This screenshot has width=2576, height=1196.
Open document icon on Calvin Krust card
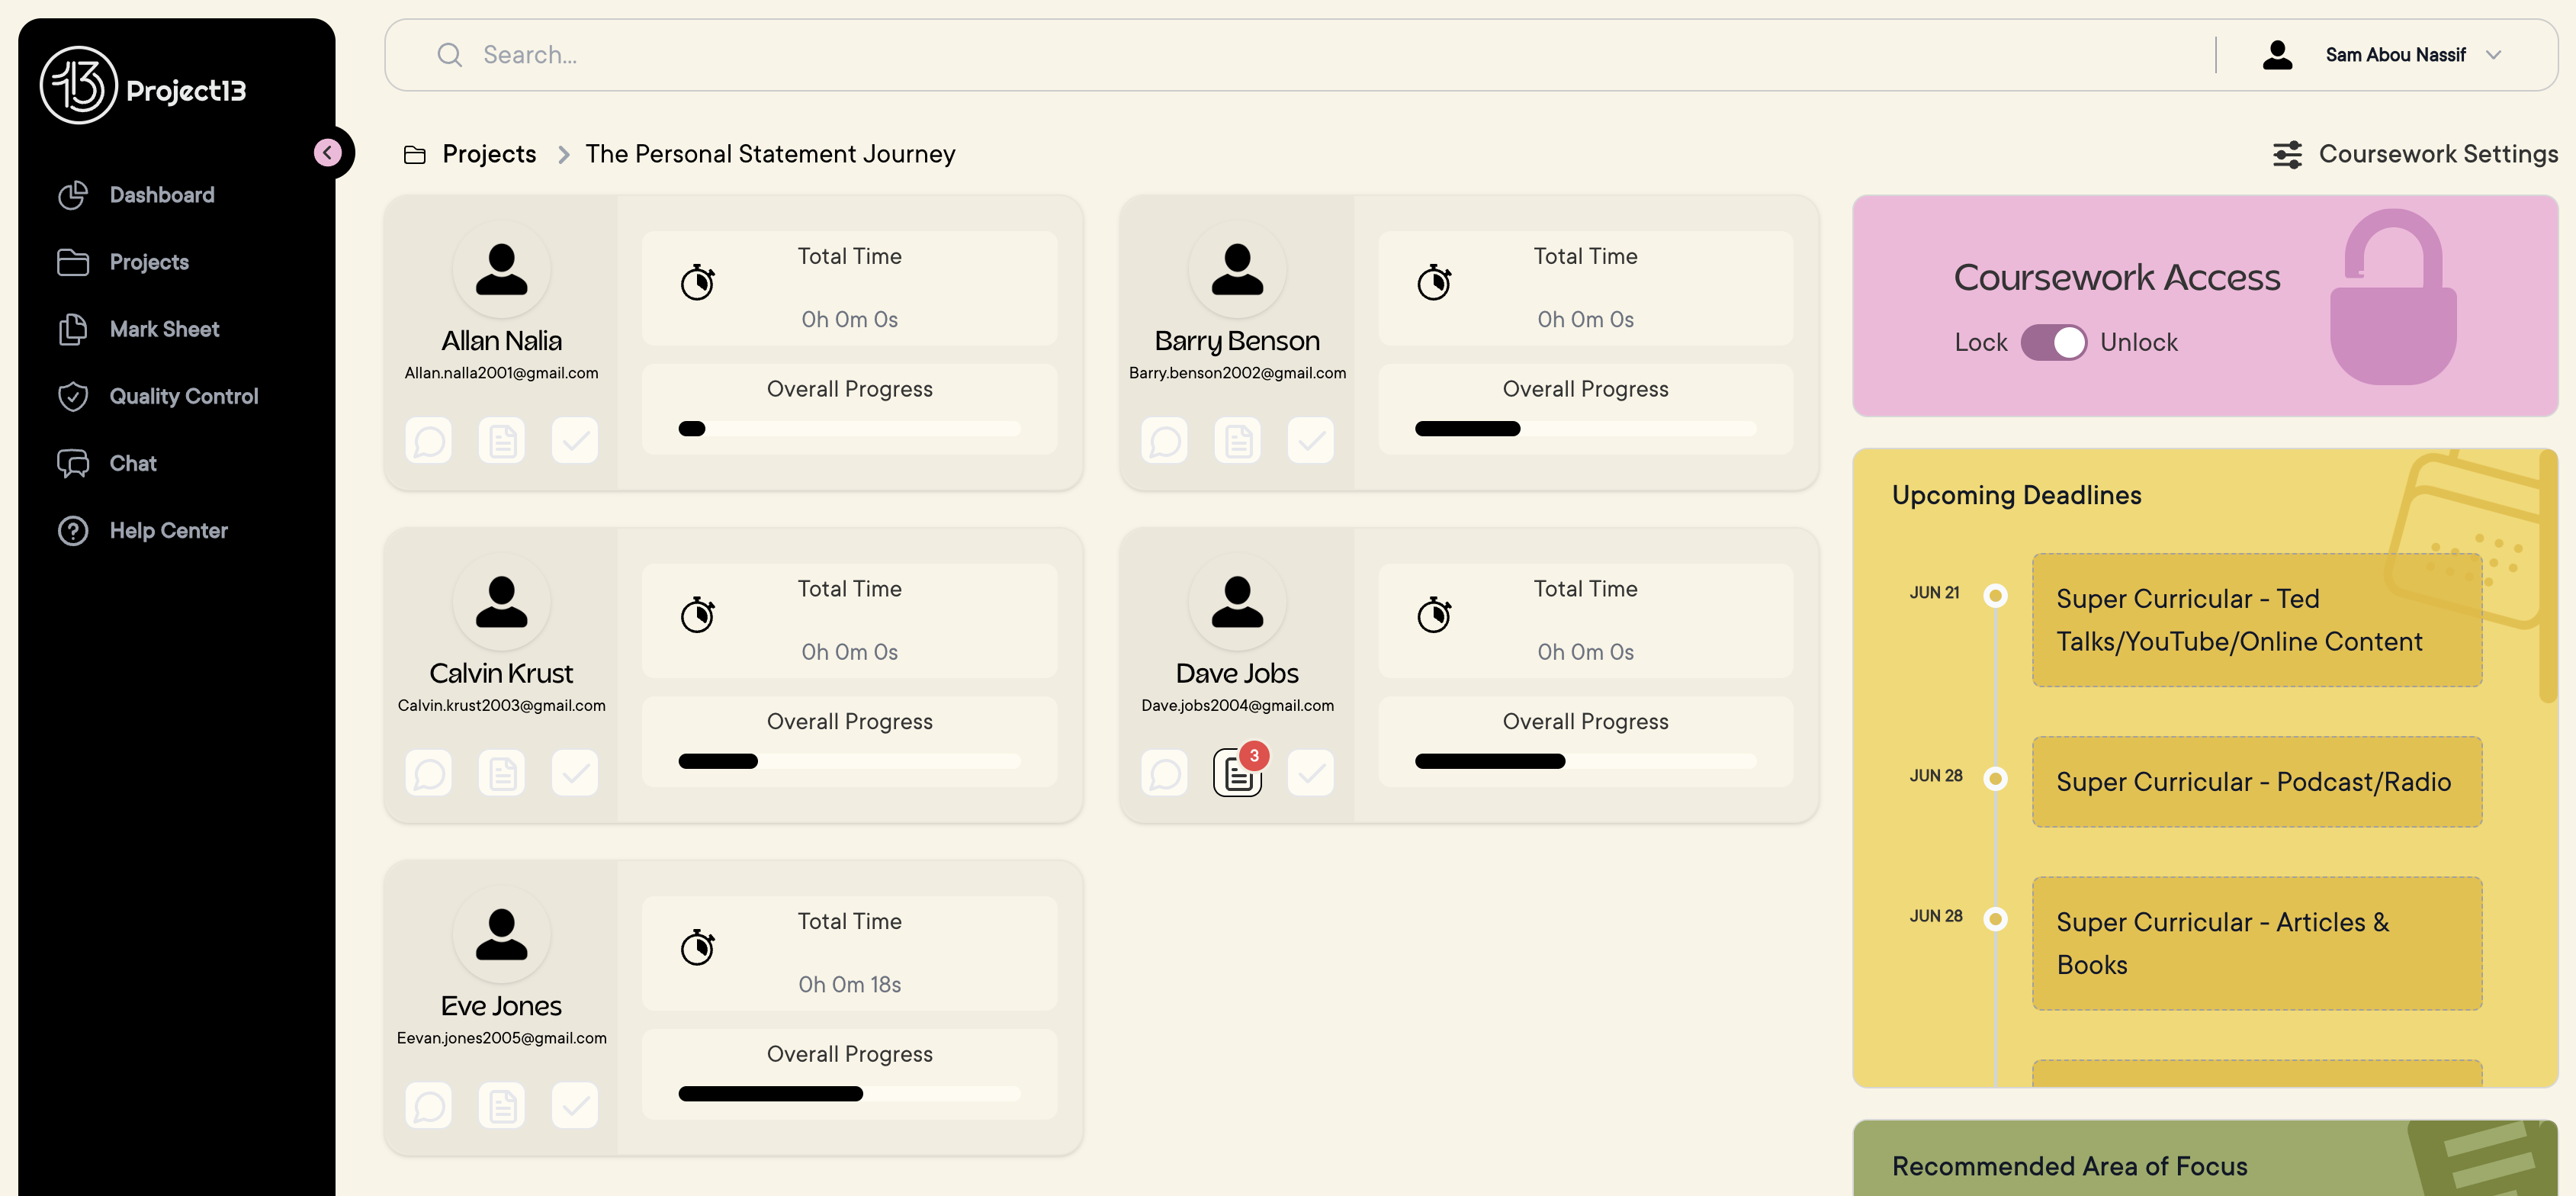point(502,773)
